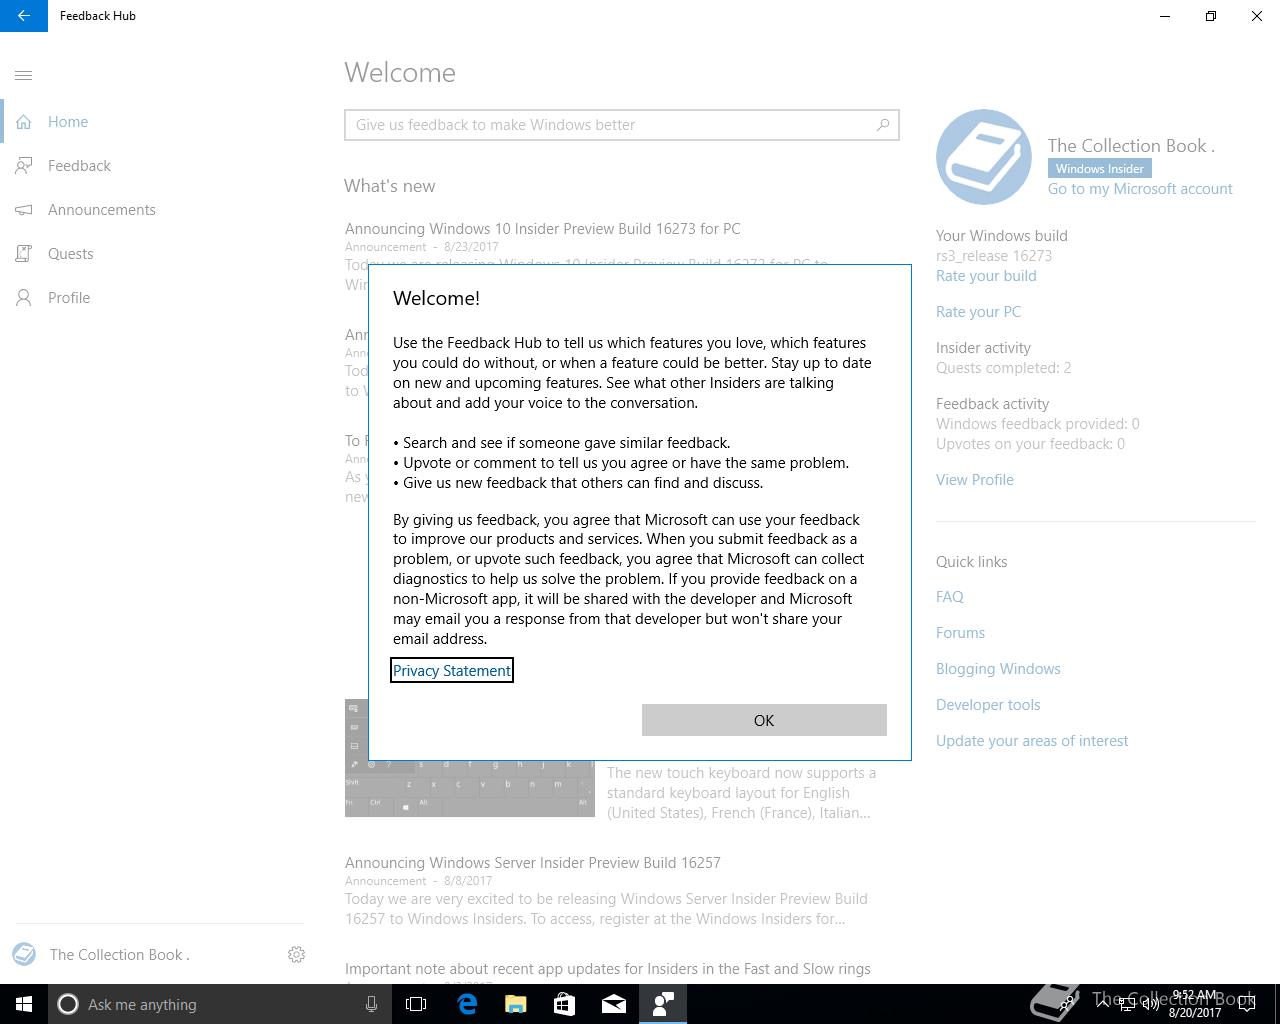
Task: Click Go to my Microsoft account
Action: (x=1140, y=189)
